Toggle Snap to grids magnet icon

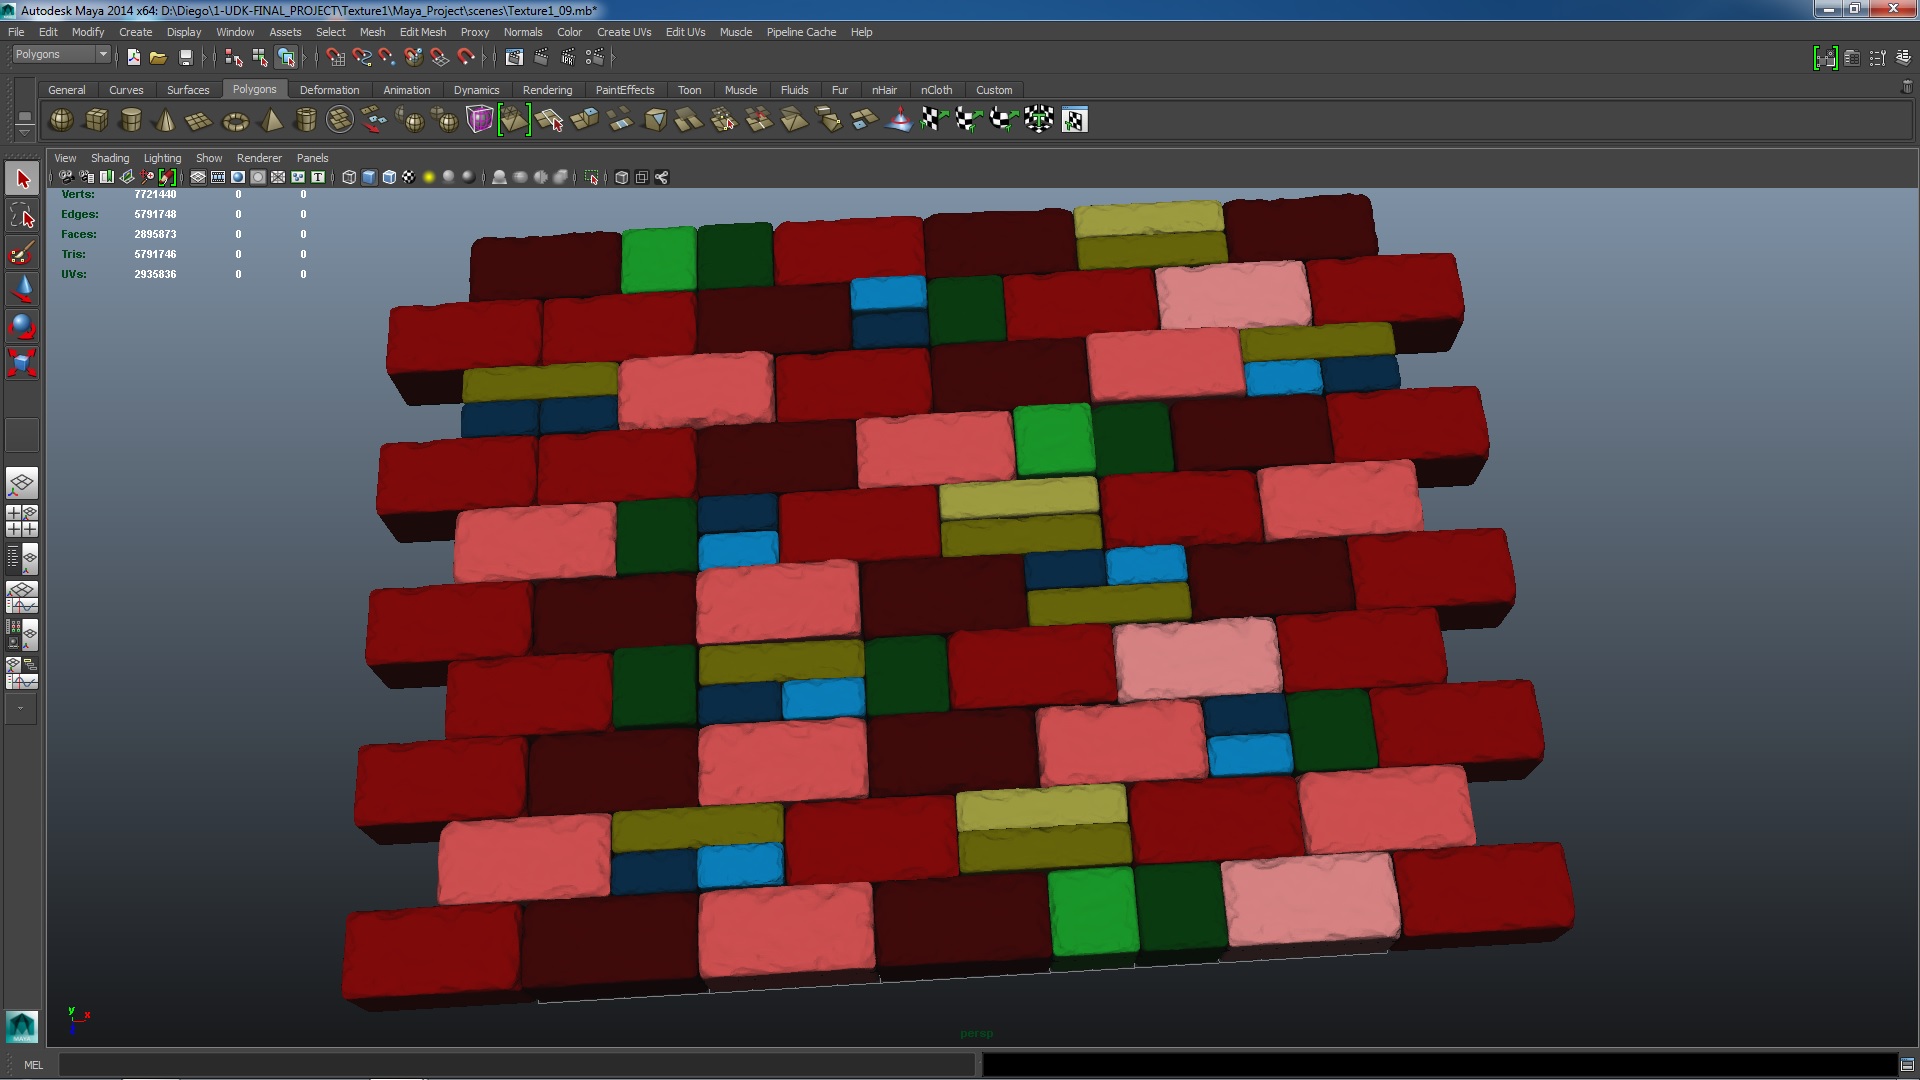335,57
